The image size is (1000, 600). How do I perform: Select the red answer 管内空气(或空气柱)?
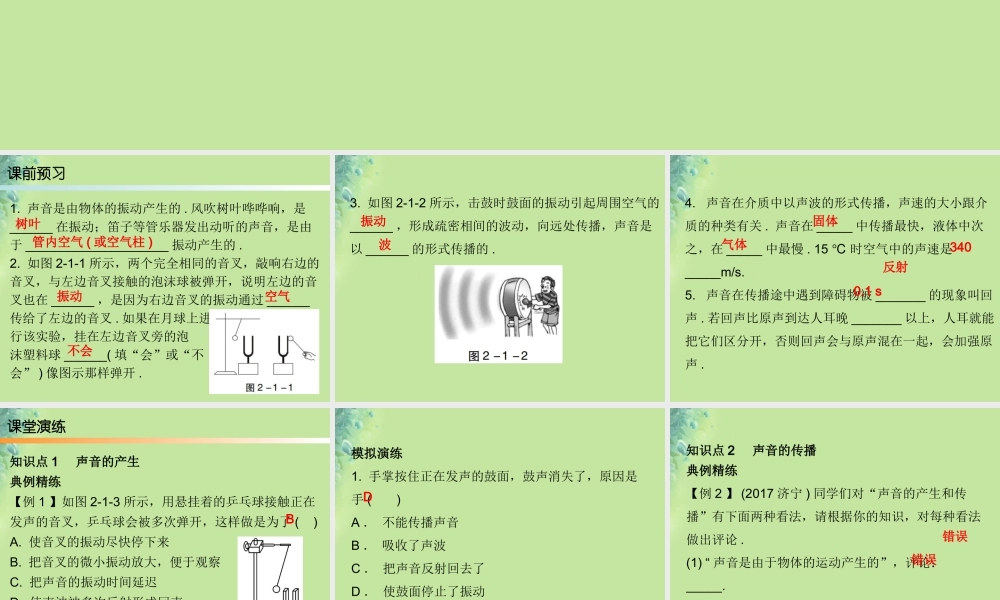92,242
